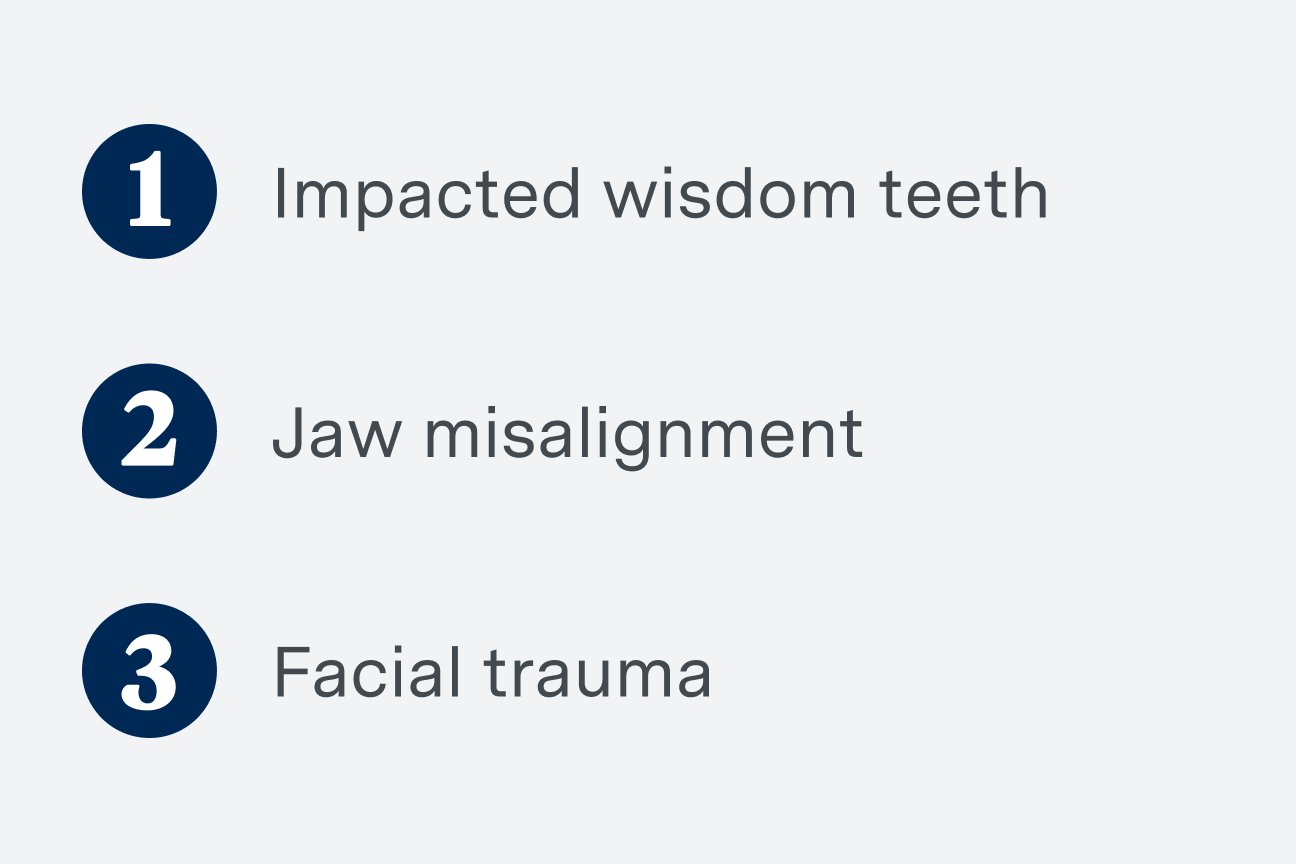Select the word trauma
The width and height of the screenshot is (1296, 864).
tap(598, 675)
